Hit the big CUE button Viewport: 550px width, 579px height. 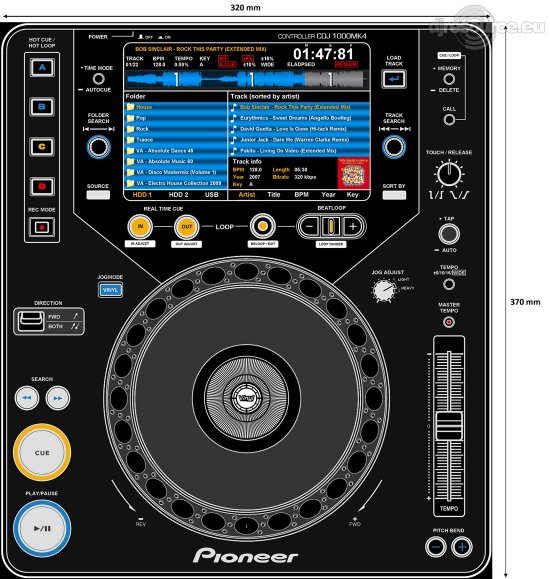pos(42,453)
